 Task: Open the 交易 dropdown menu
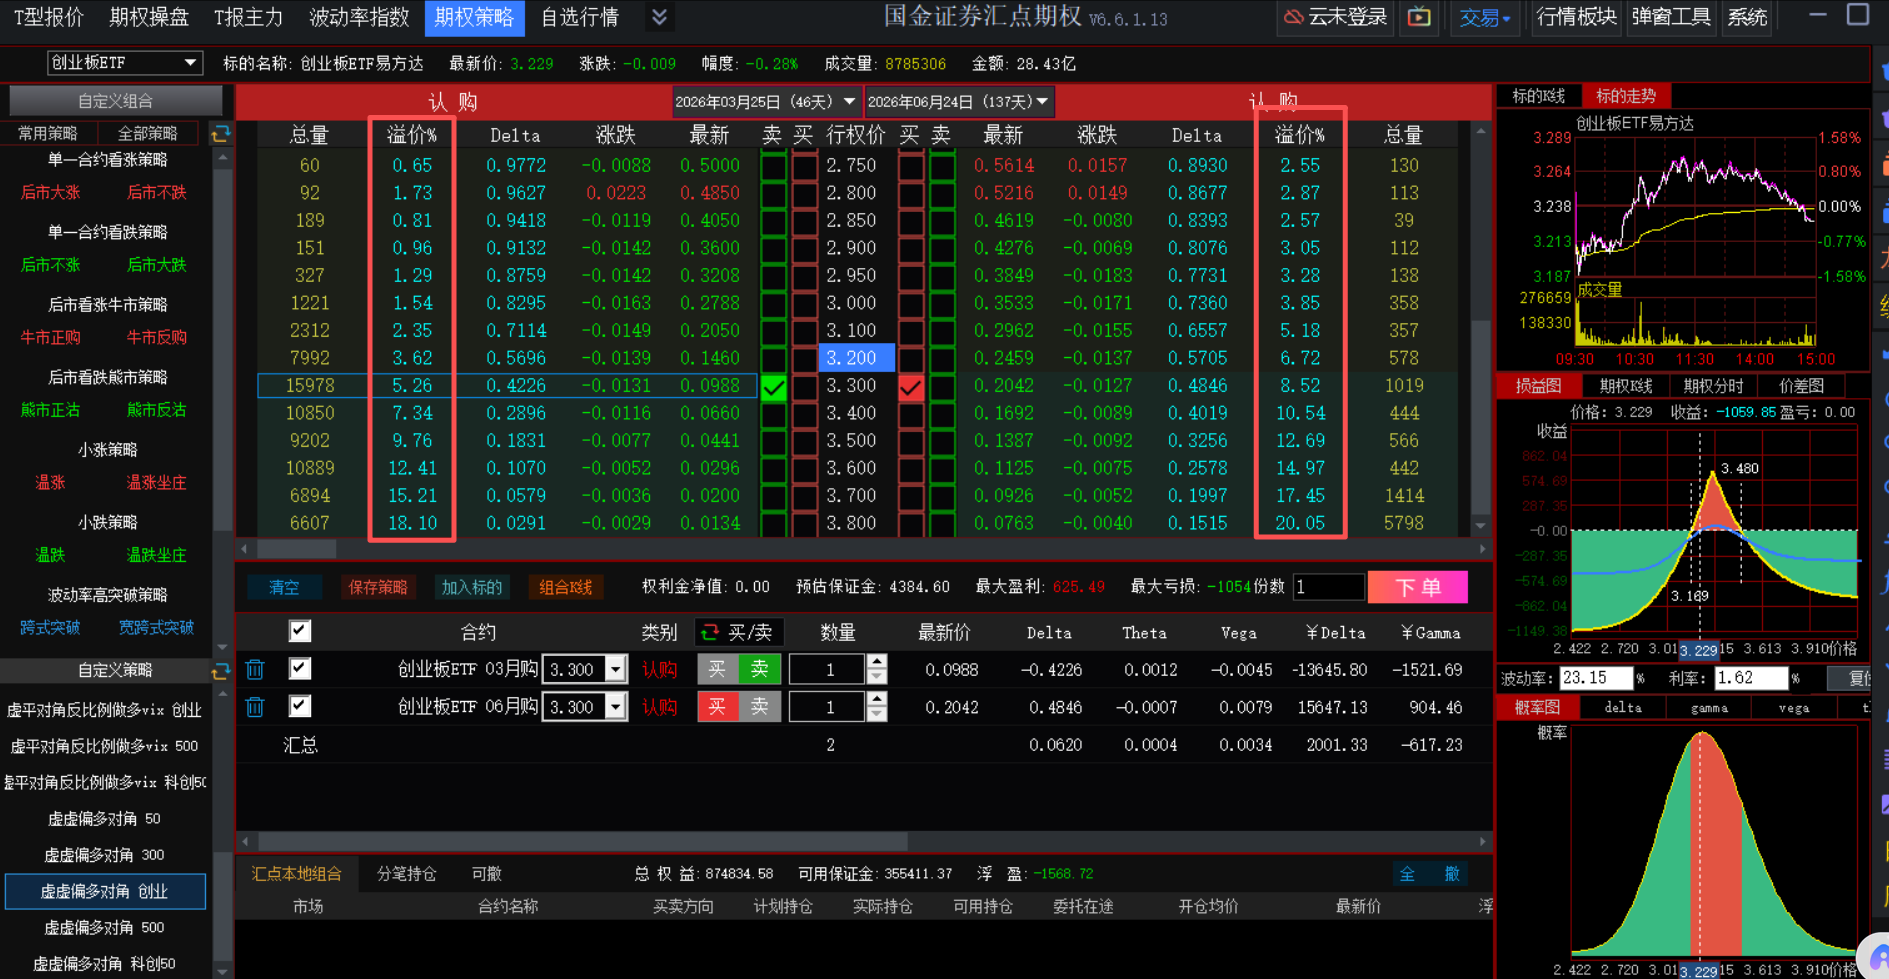pyautogui.click(x=1485, y=17)
